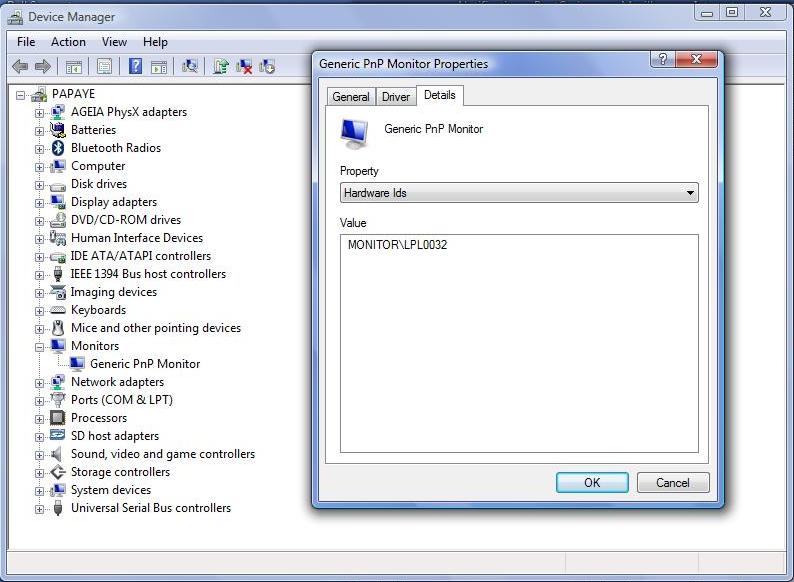Viewport: 794px width, 582px height.
Task: Maximize the Device Manager window
Action: pos(732,13)
